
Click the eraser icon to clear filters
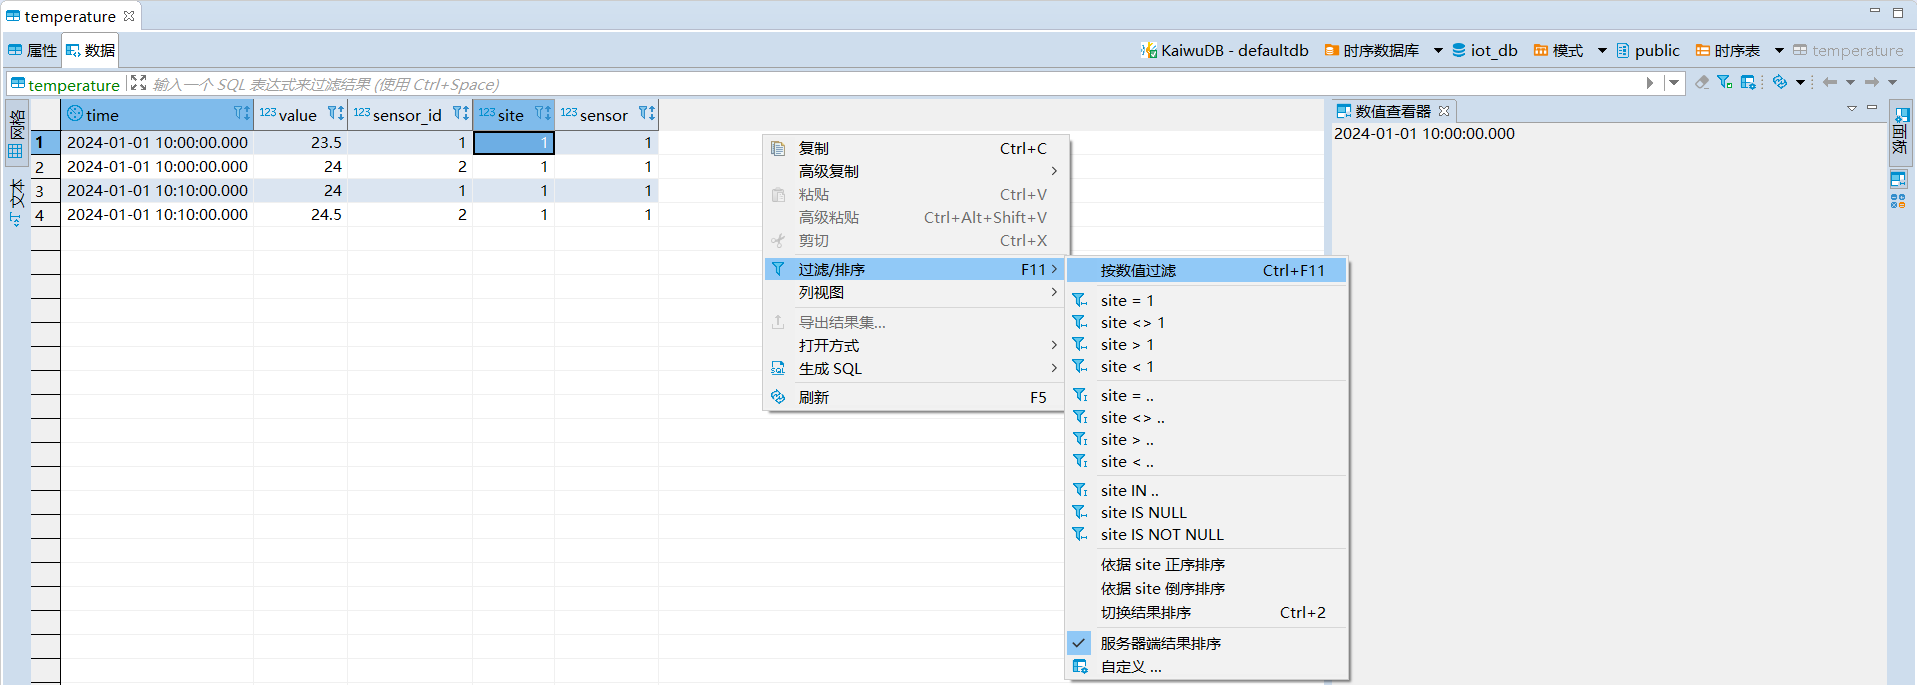coord(1701,83)
